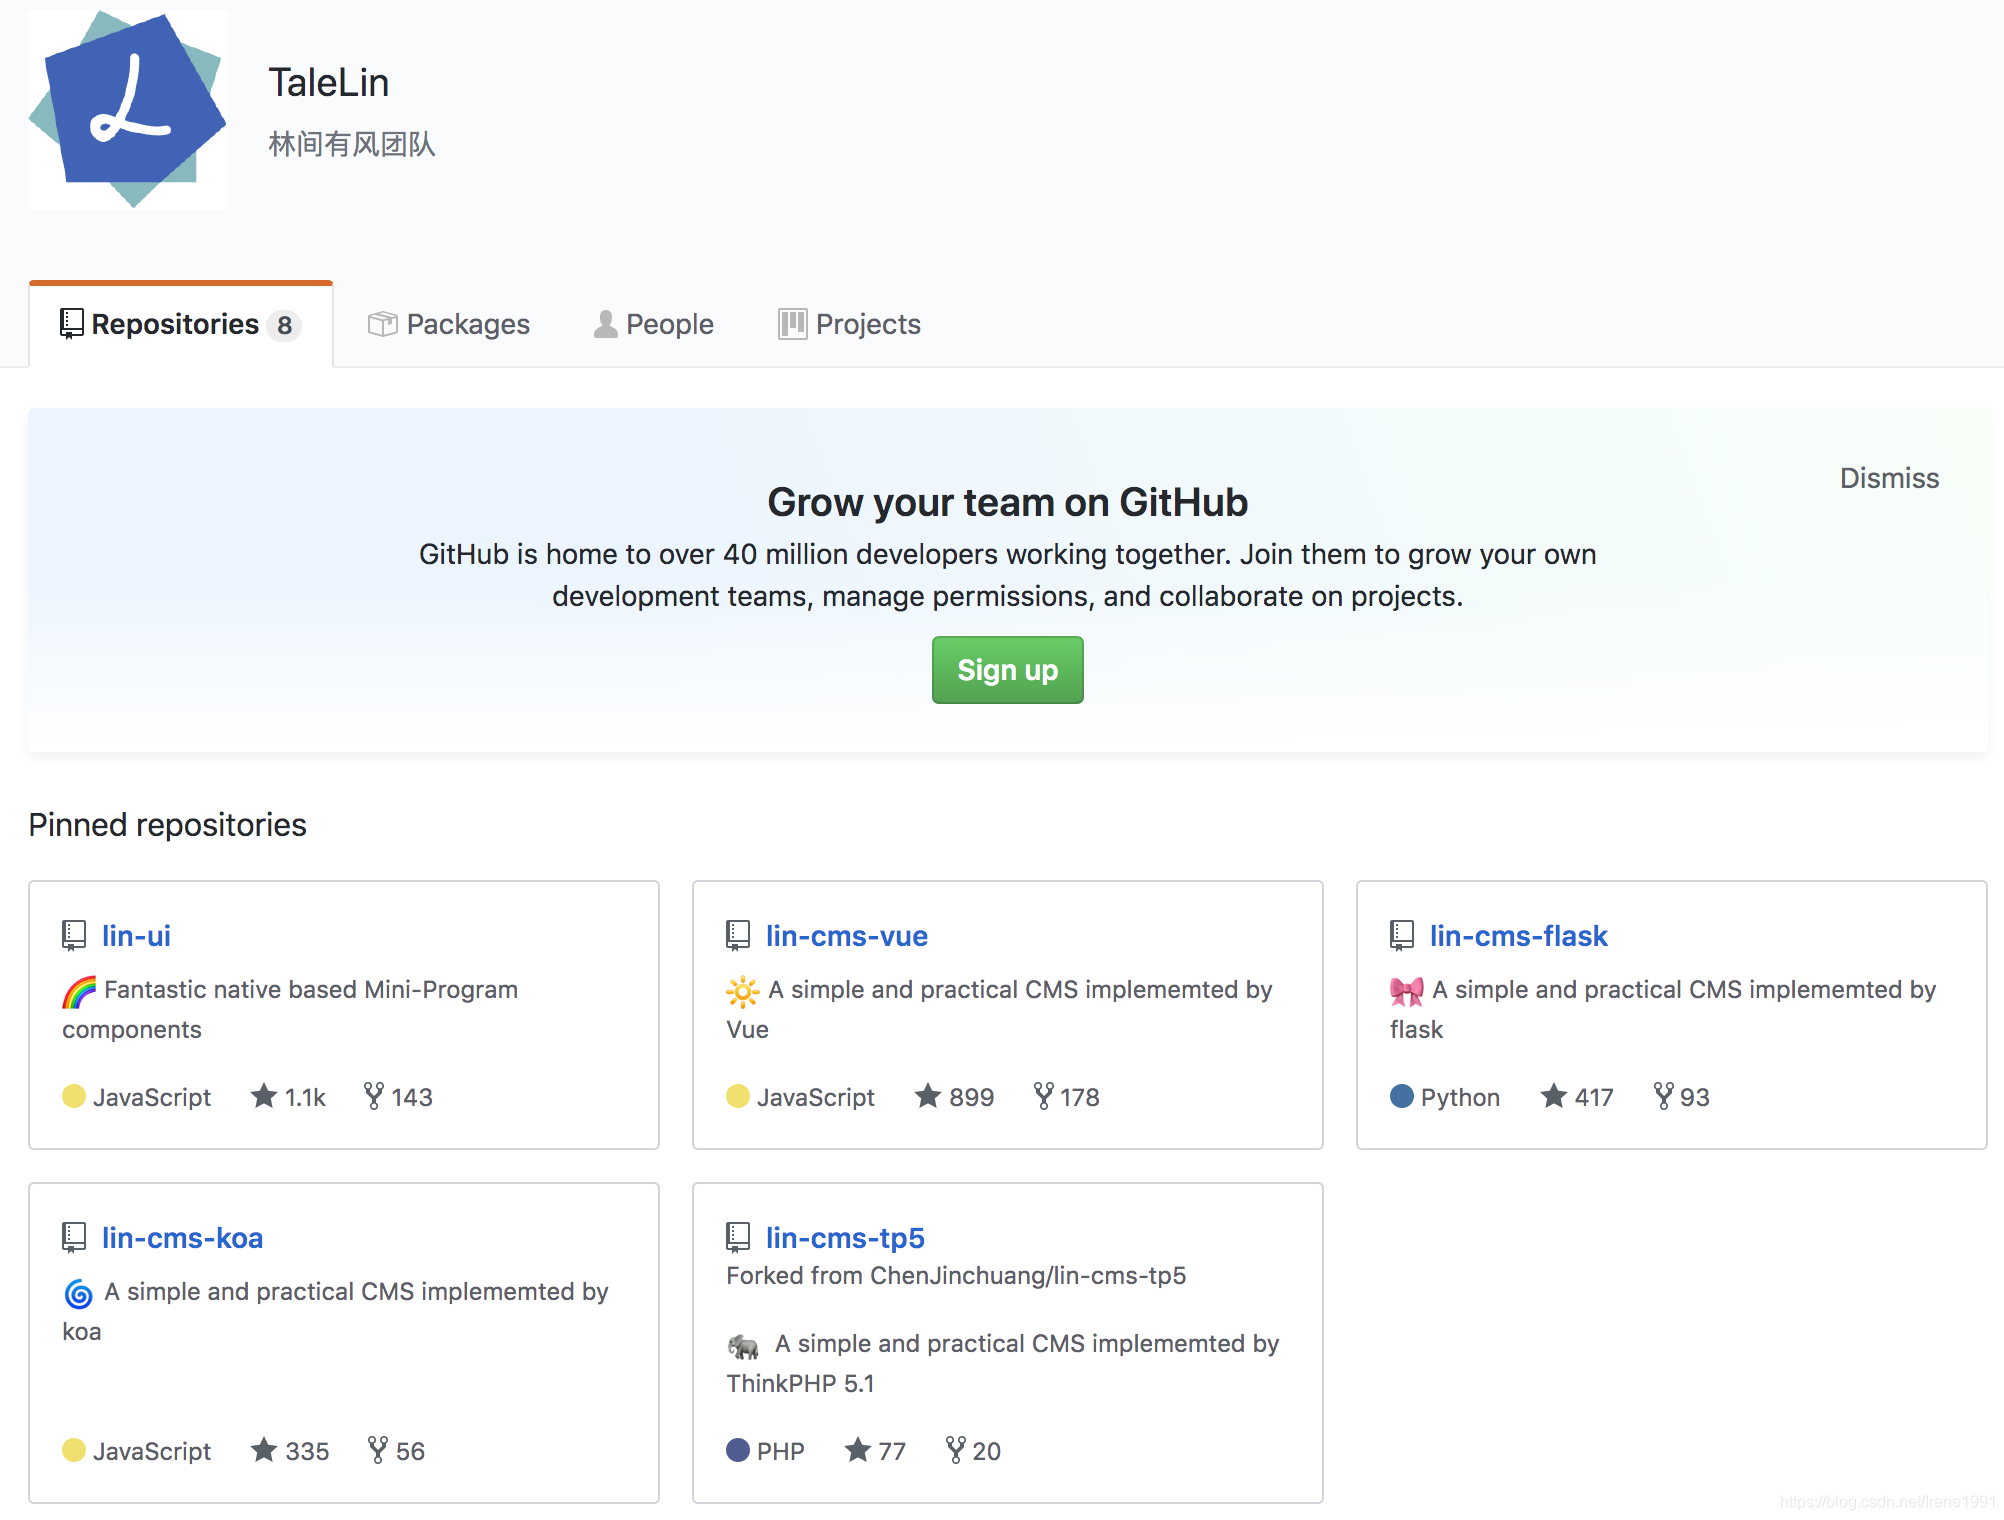The image size is (2004, 1520).
Task: Open the lin-cms-vue repository
Action: (x=846, y=936)
